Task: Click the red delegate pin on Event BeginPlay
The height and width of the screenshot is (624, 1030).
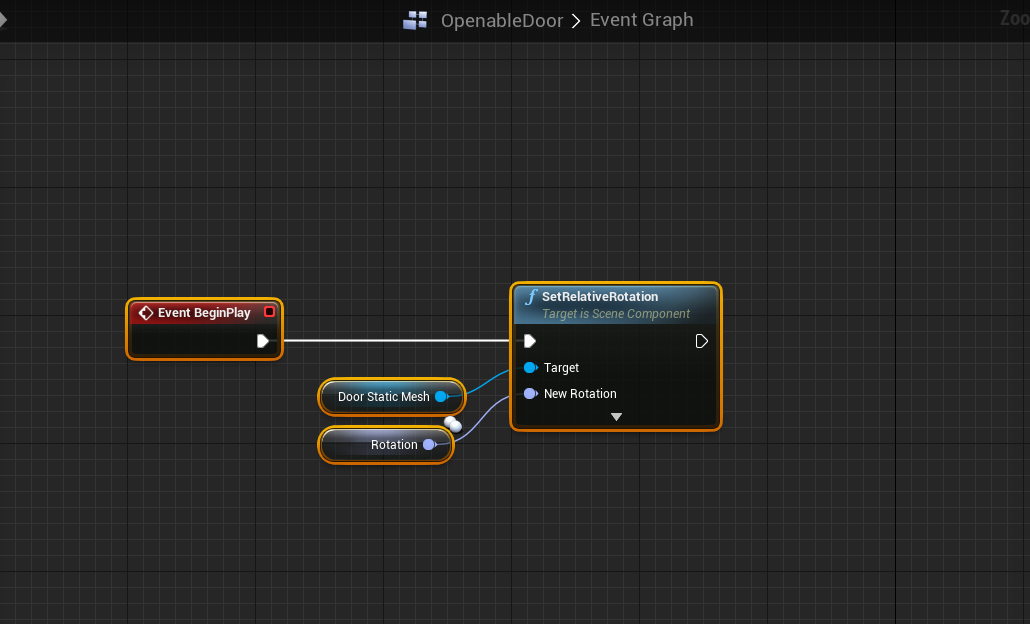Action: pos(269,312)
